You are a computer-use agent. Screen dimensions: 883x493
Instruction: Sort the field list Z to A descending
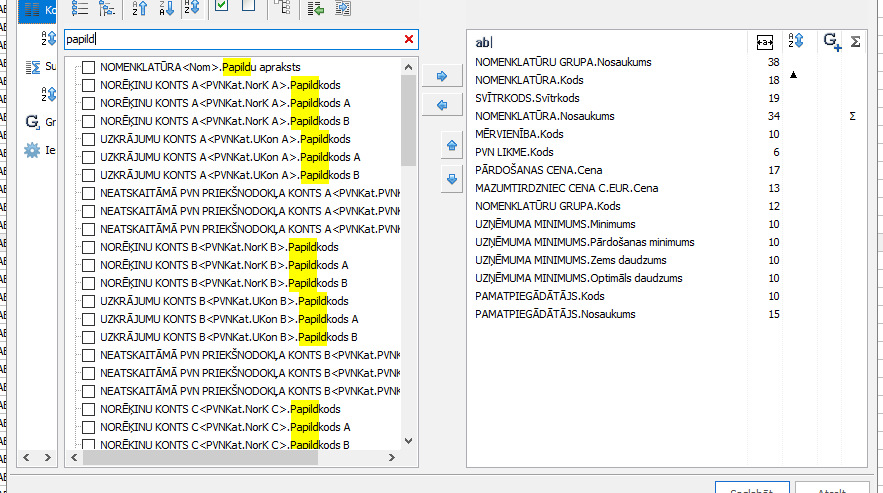tap(166, 8)
